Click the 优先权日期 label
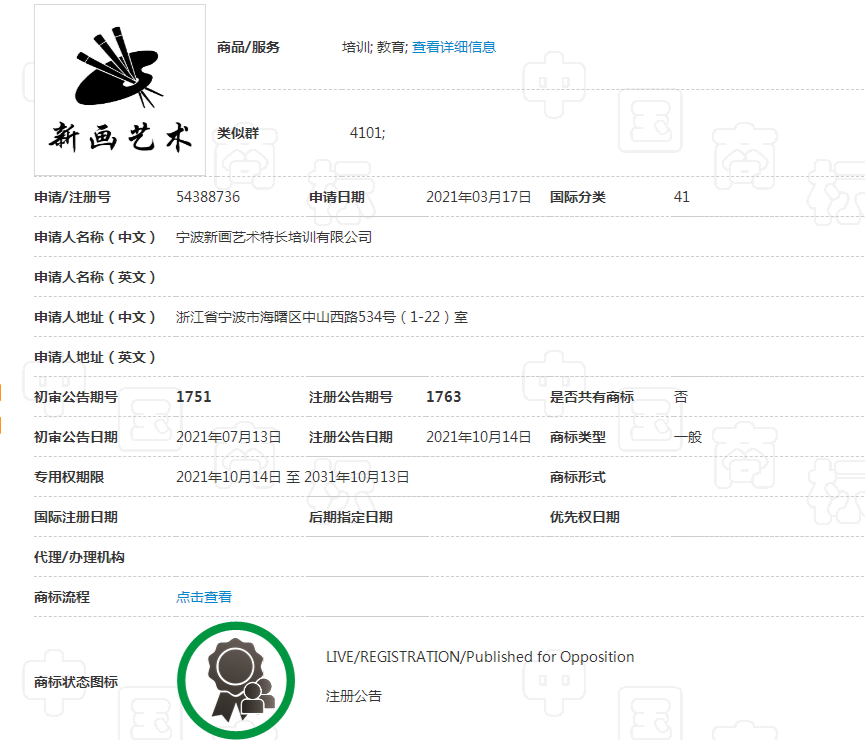Image resolution: width=865 pixels, height=740 pixels. tap(585, 517)
